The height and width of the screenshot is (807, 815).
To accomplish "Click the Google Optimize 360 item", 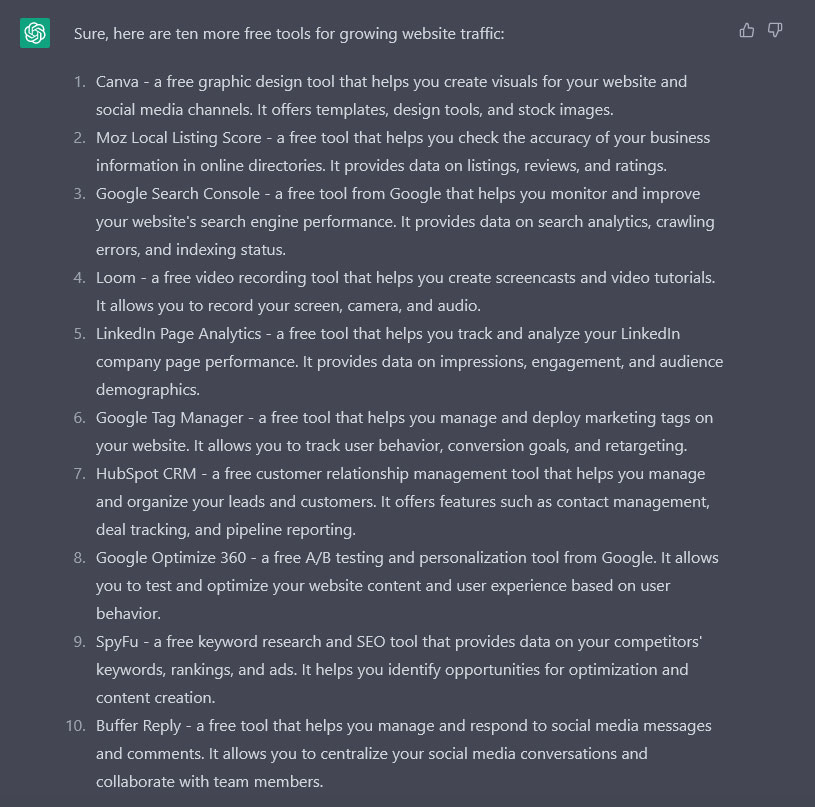I will coord(407,586).
